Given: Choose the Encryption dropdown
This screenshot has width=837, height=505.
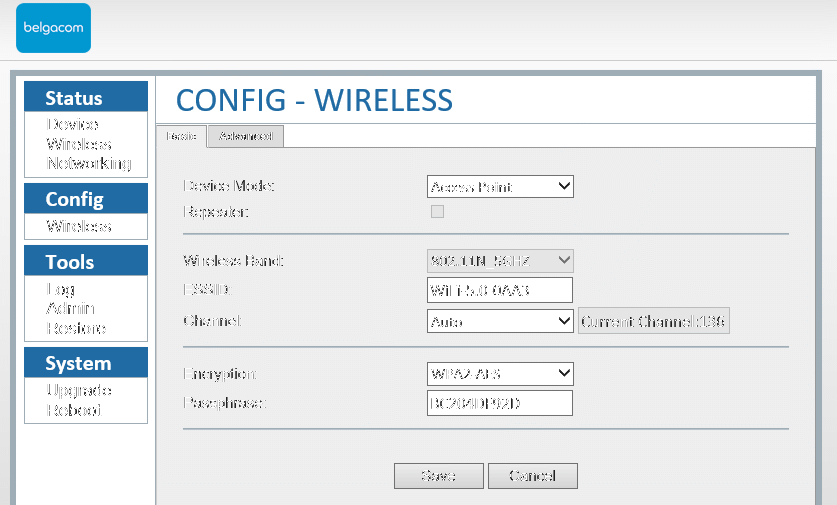Looking at the screenshot, I should 500,374.
